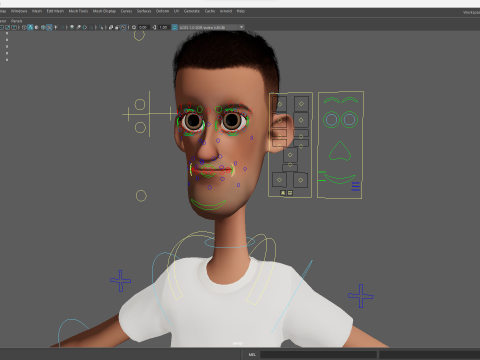Toggle viewport shadows icon

click(x=62, y=27)
